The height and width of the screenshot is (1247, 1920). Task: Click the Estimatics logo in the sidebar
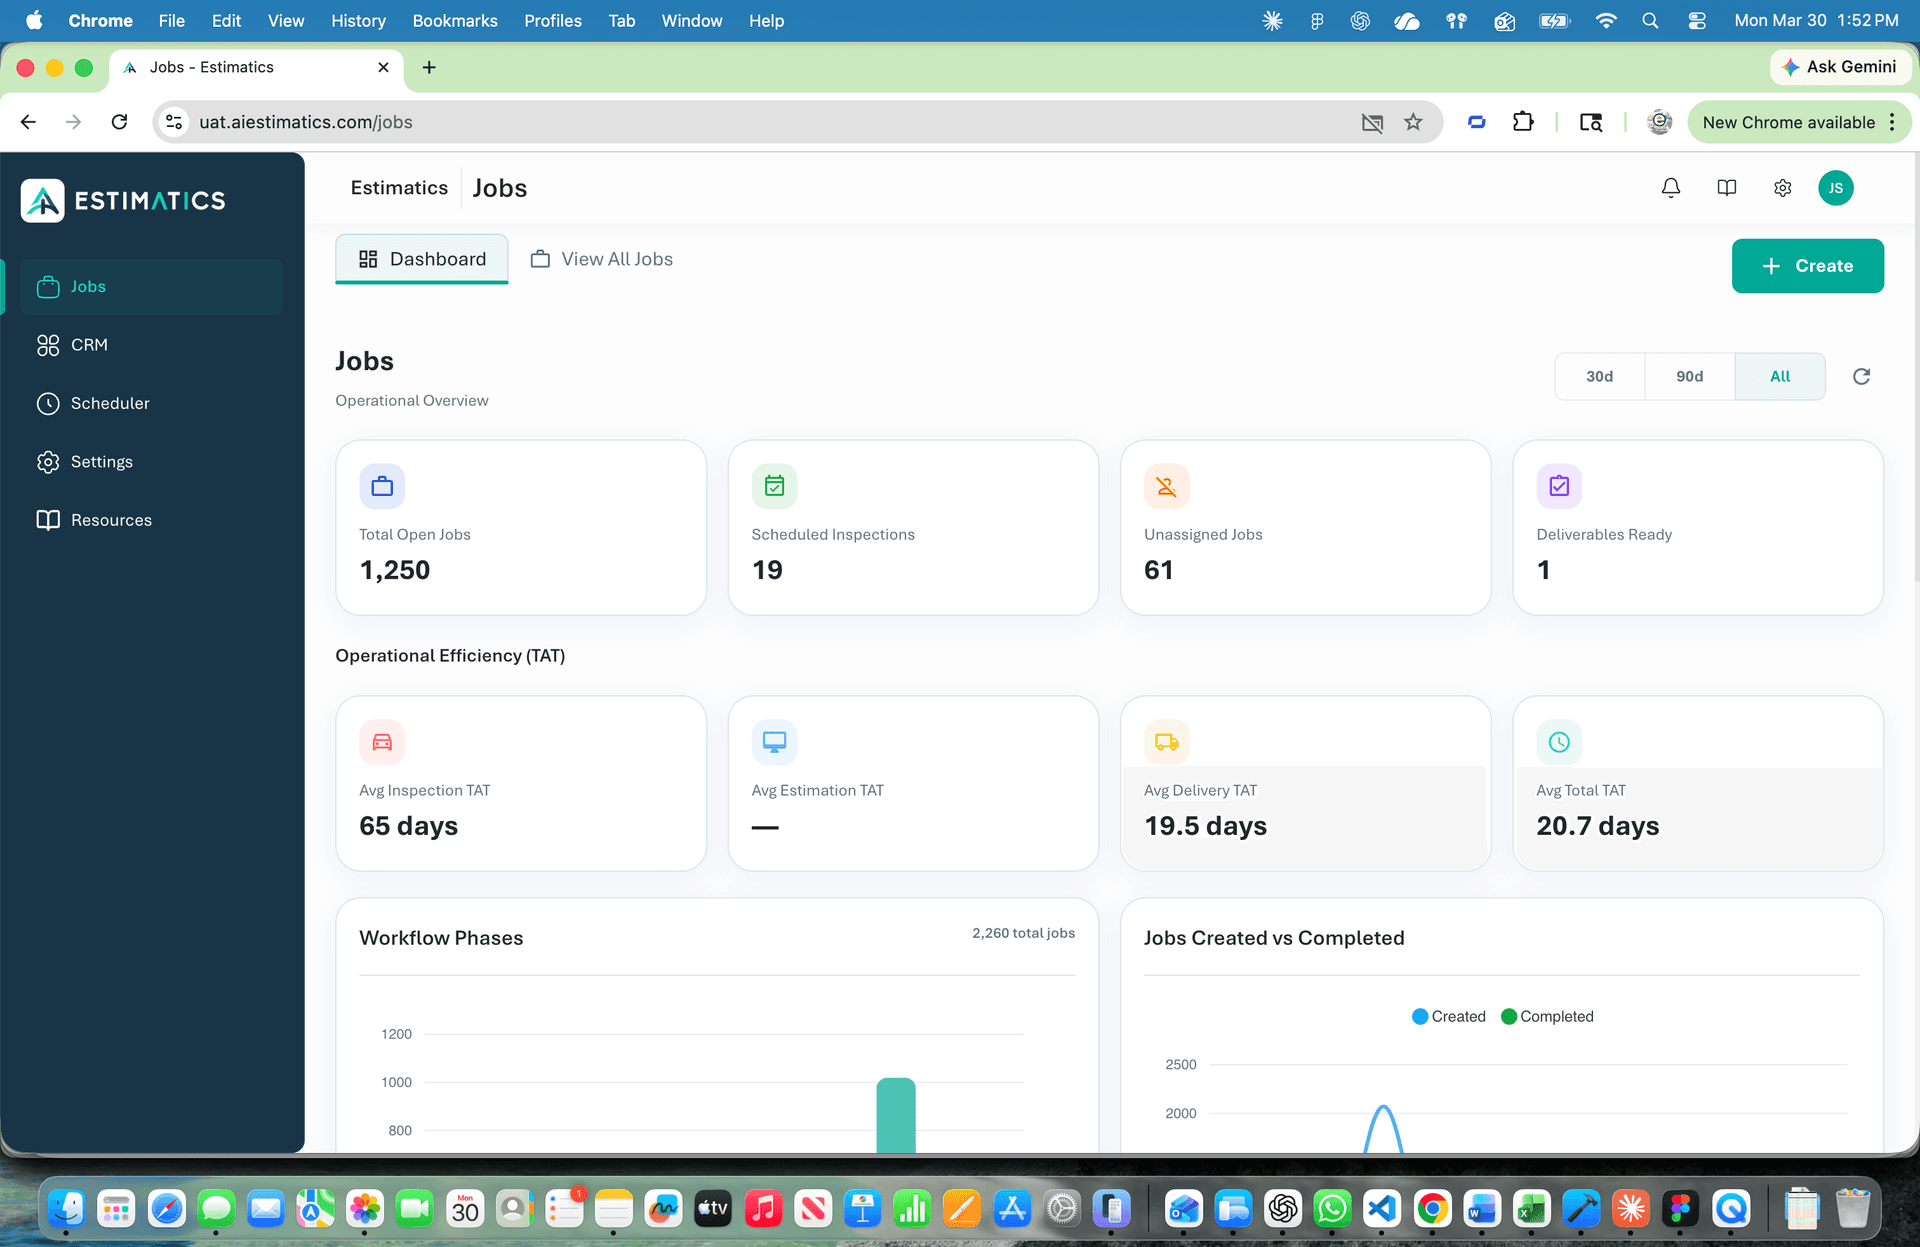point(122,200)
